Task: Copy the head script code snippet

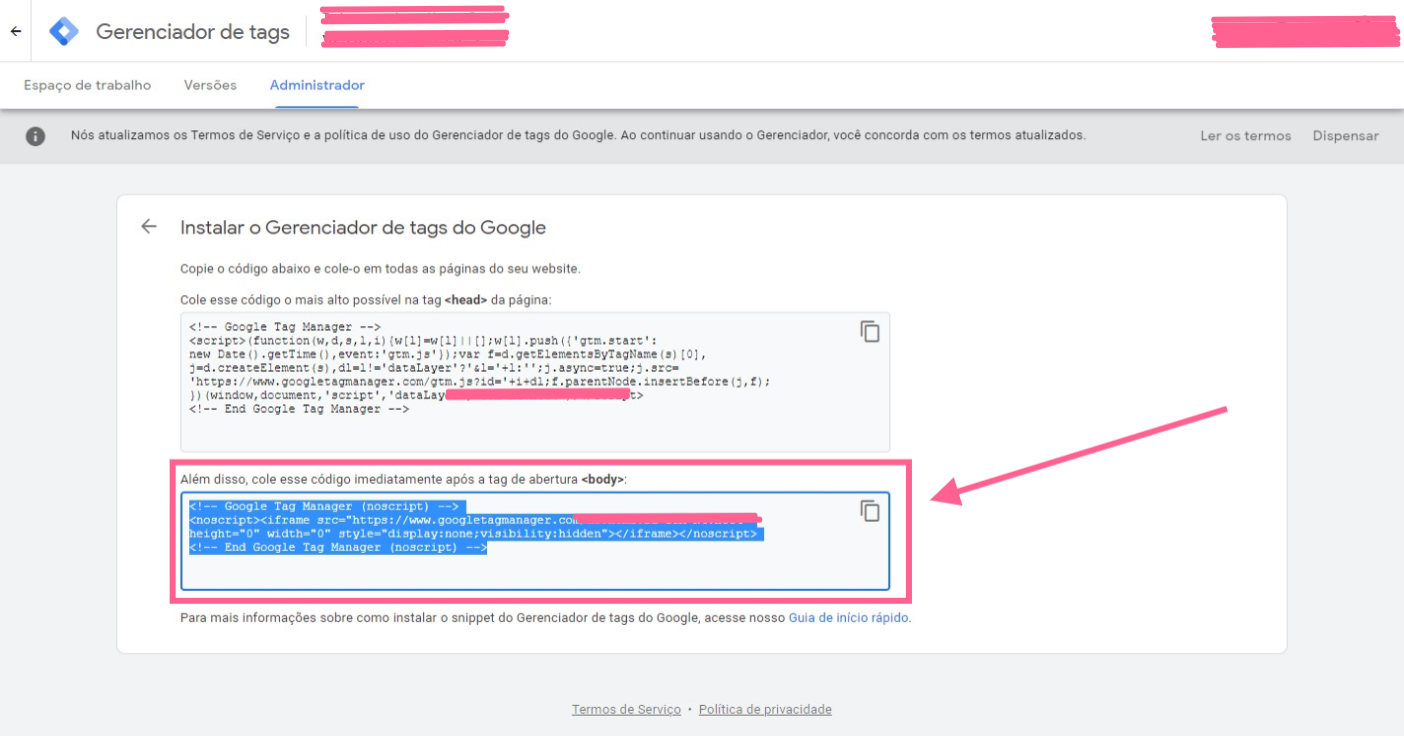Action: tap(870, 332)
